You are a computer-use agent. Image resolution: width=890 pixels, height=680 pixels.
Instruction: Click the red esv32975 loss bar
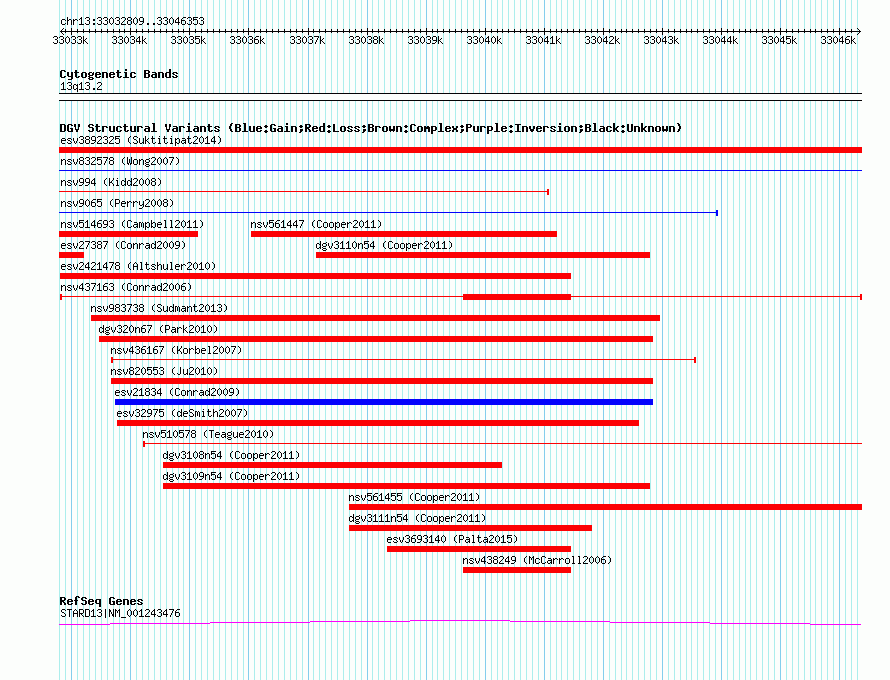click(x=378, y=423)
